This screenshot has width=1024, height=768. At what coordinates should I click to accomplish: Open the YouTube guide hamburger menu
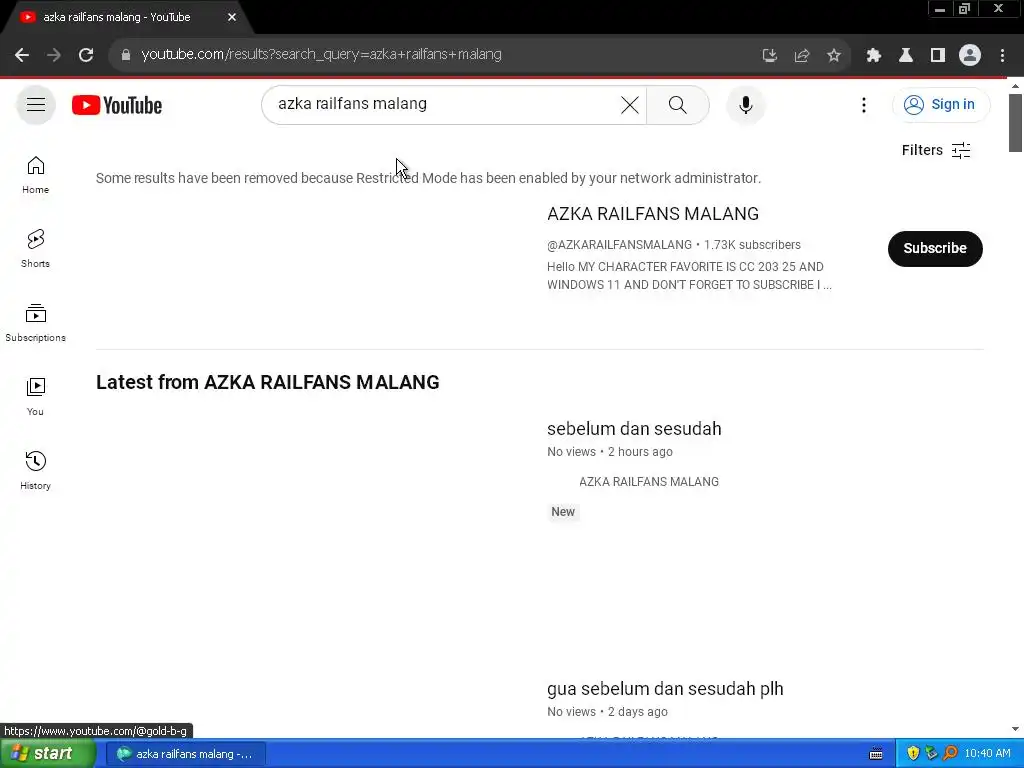coord(36,104)
